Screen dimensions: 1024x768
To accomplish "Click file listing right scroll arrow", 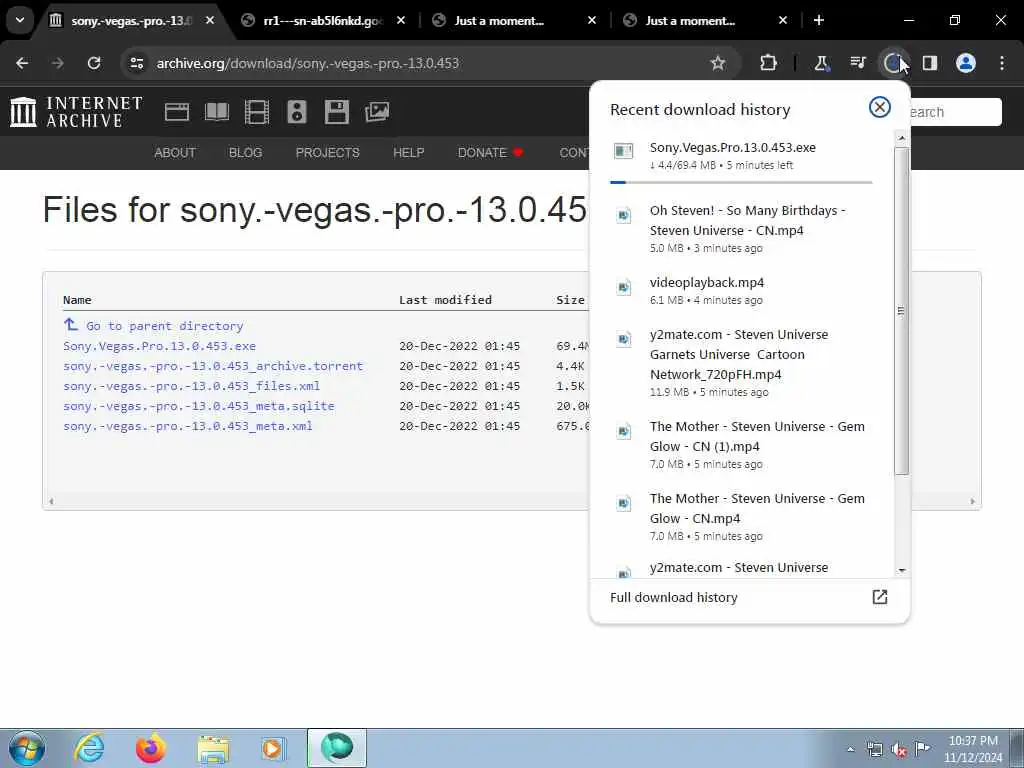I will point(972,502).
